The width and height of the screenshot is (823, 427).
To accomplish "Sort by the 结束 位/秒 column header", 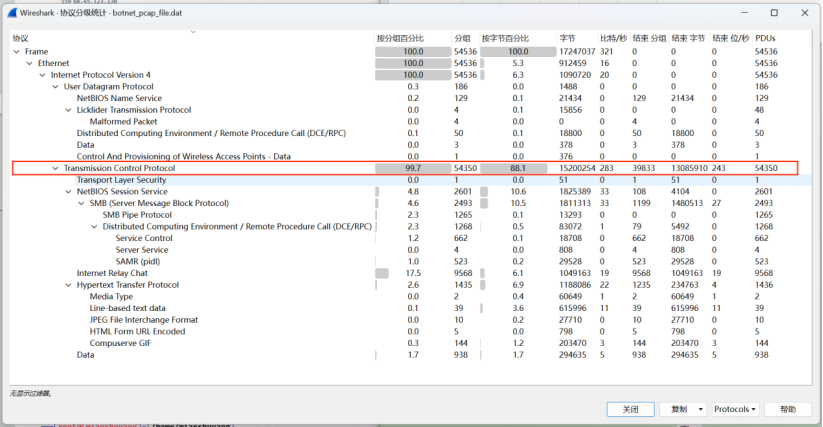I will coord(731,38).
